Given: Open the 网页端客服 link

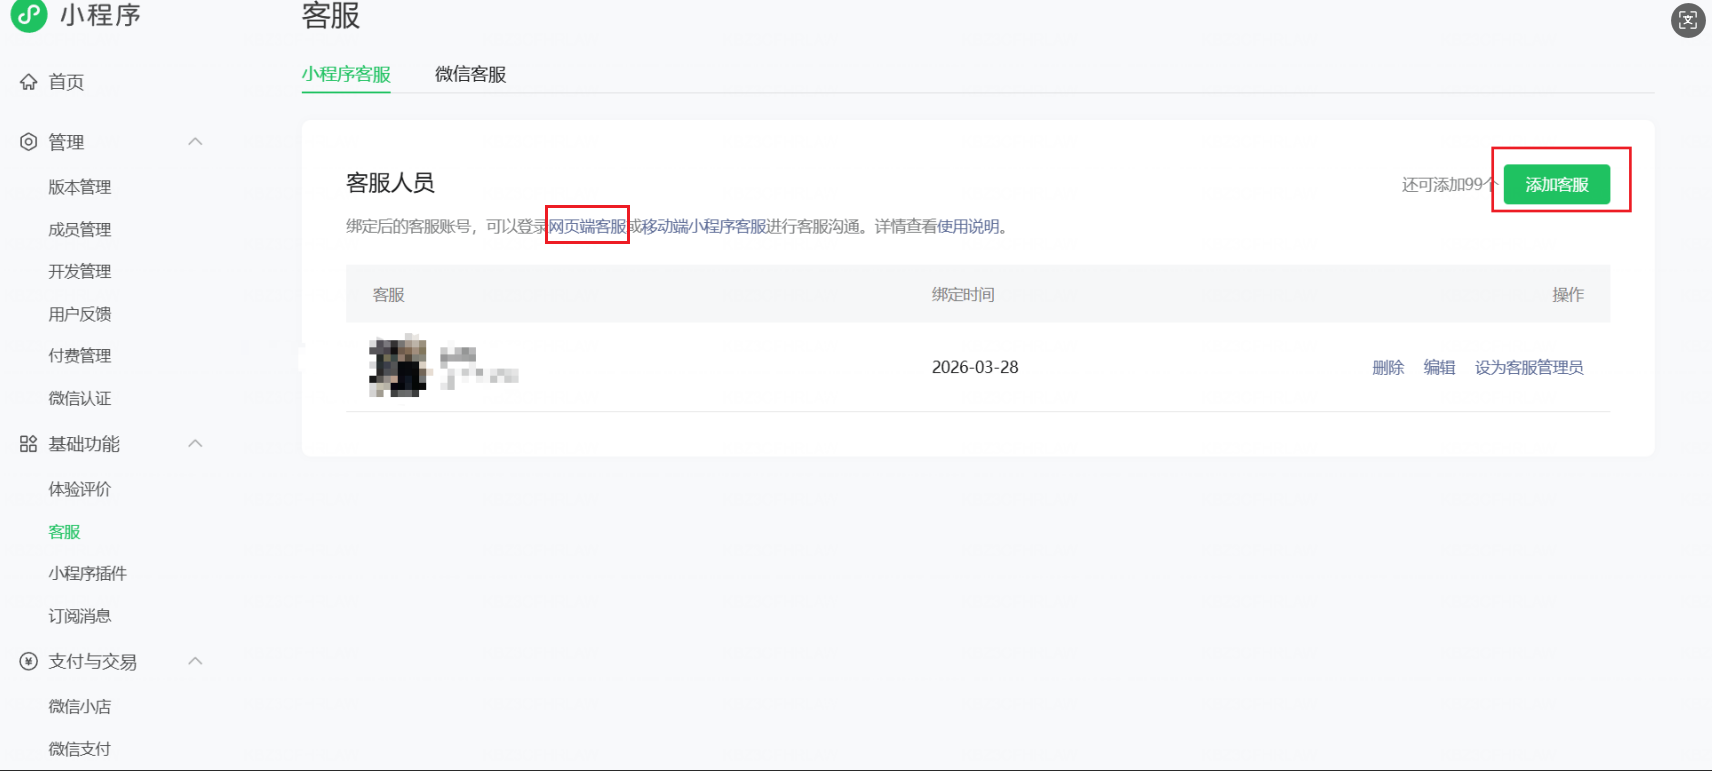Looking at the screenshot, I should pos(588,227).
